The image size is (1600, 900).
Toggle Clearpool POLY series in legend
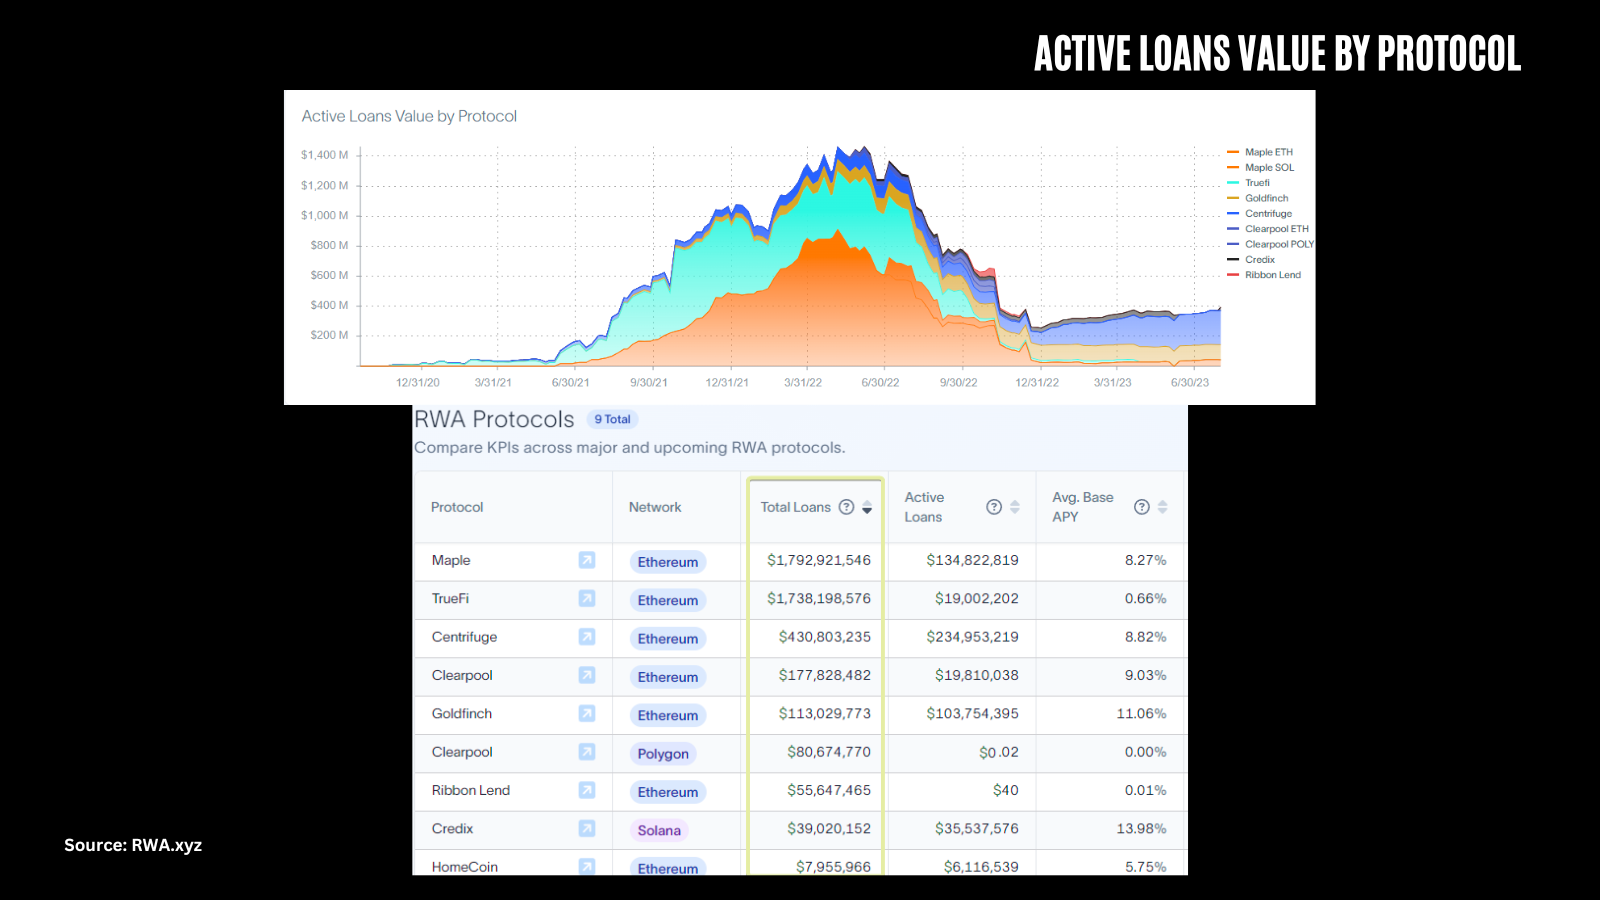tap(1271, 244)
